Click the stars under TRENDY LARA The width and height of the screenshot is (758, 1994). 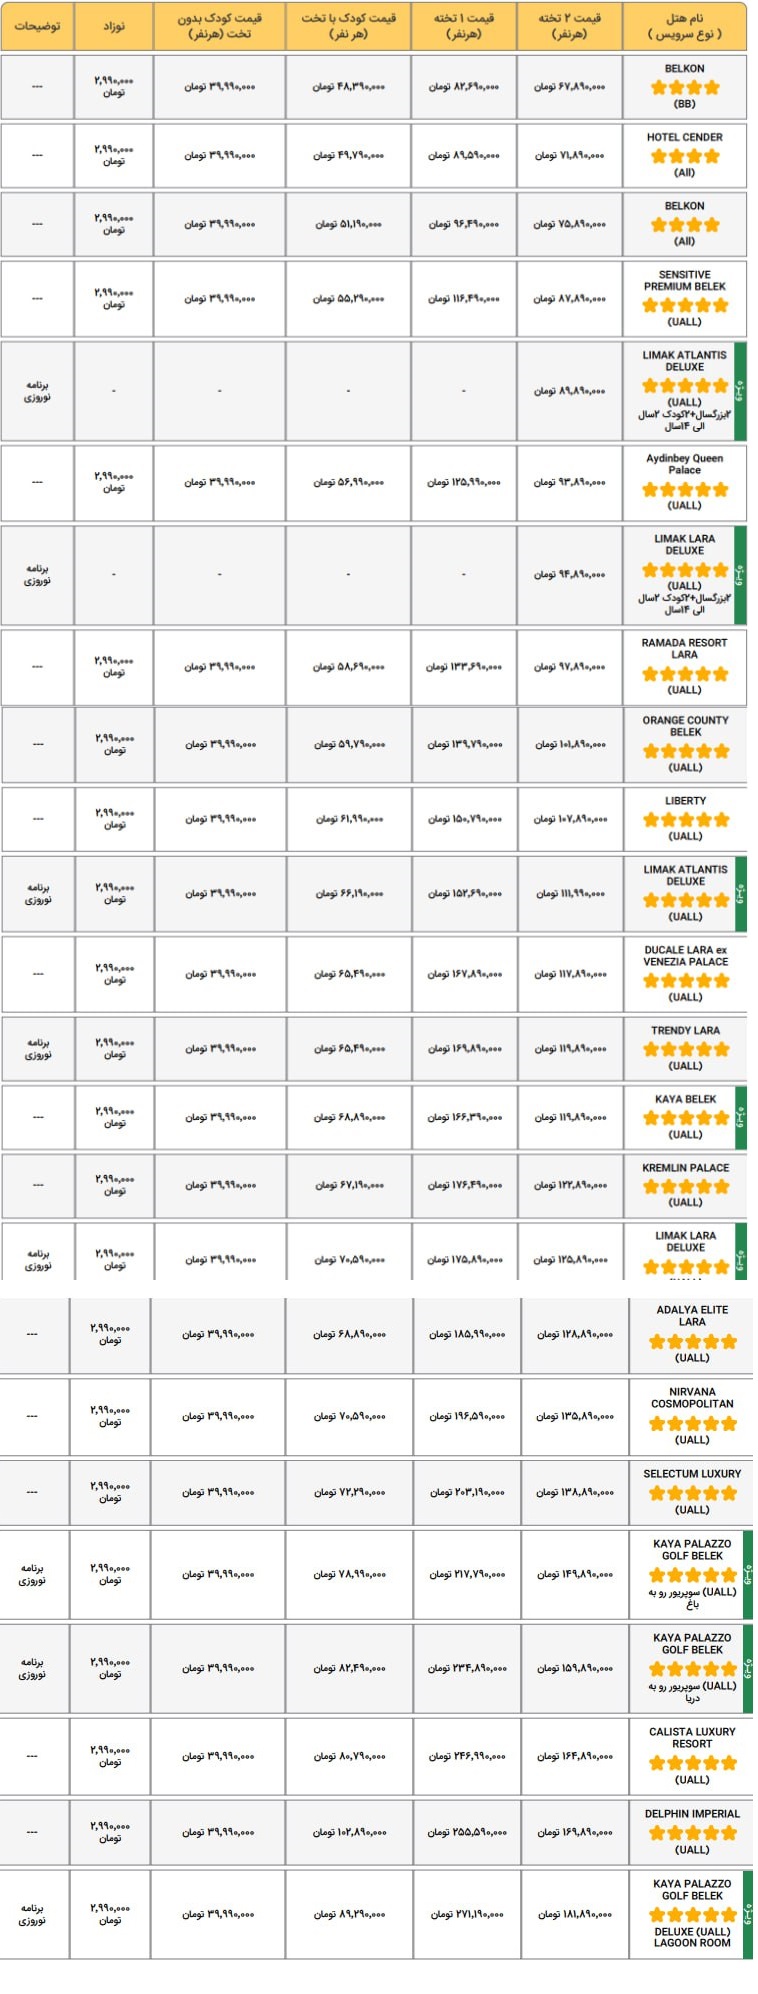685,1049
